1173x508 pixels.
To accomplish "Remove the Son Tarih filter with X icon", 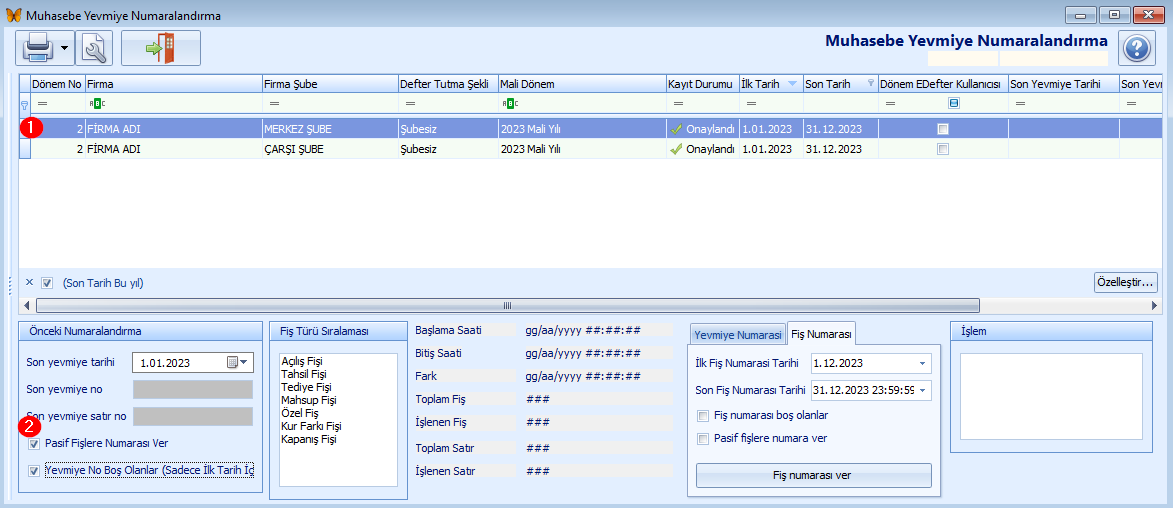I will pos(29,283).
